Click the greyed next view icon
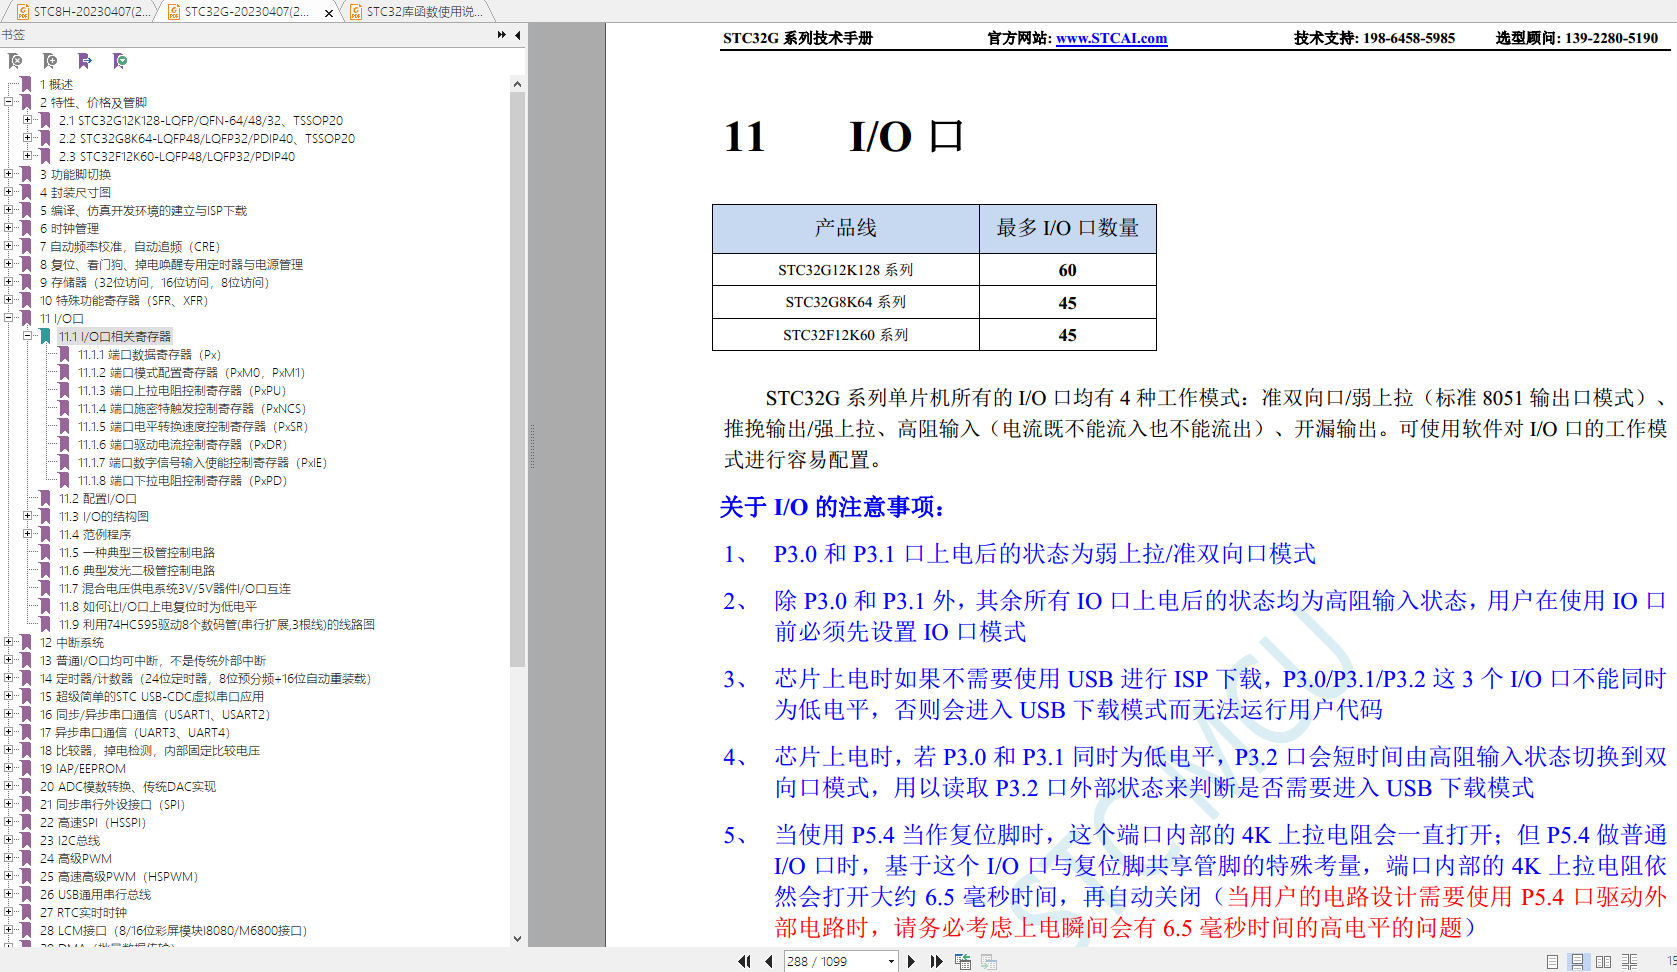This screenshot has width=1677, height=972. (x=989, y=961)
